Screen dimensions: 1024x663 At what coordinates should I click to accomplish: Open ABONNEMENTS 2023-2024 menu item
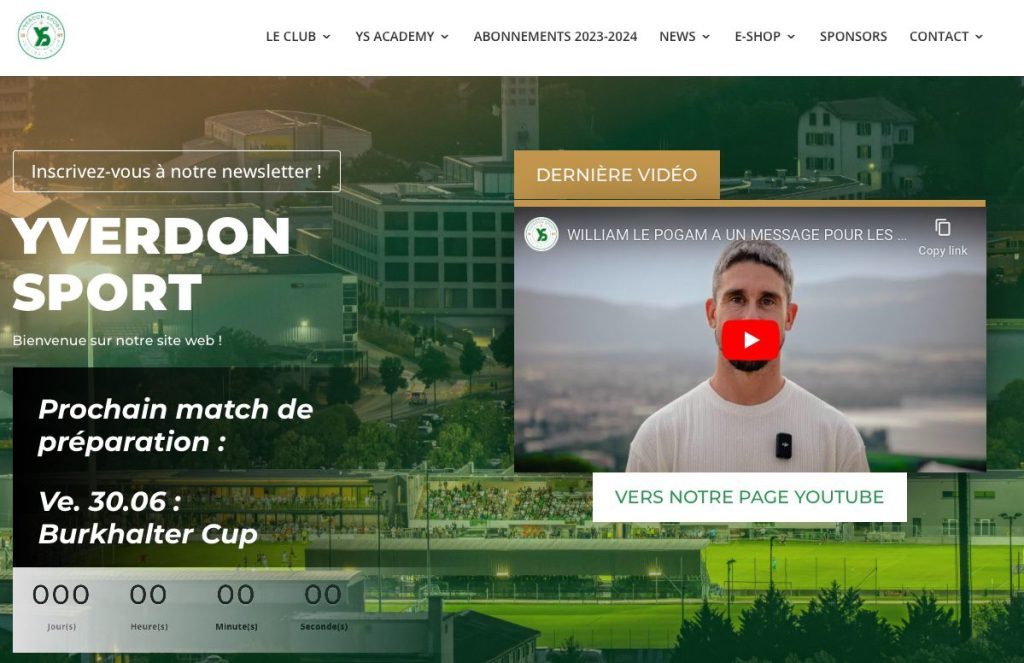[x=555, y=37]
